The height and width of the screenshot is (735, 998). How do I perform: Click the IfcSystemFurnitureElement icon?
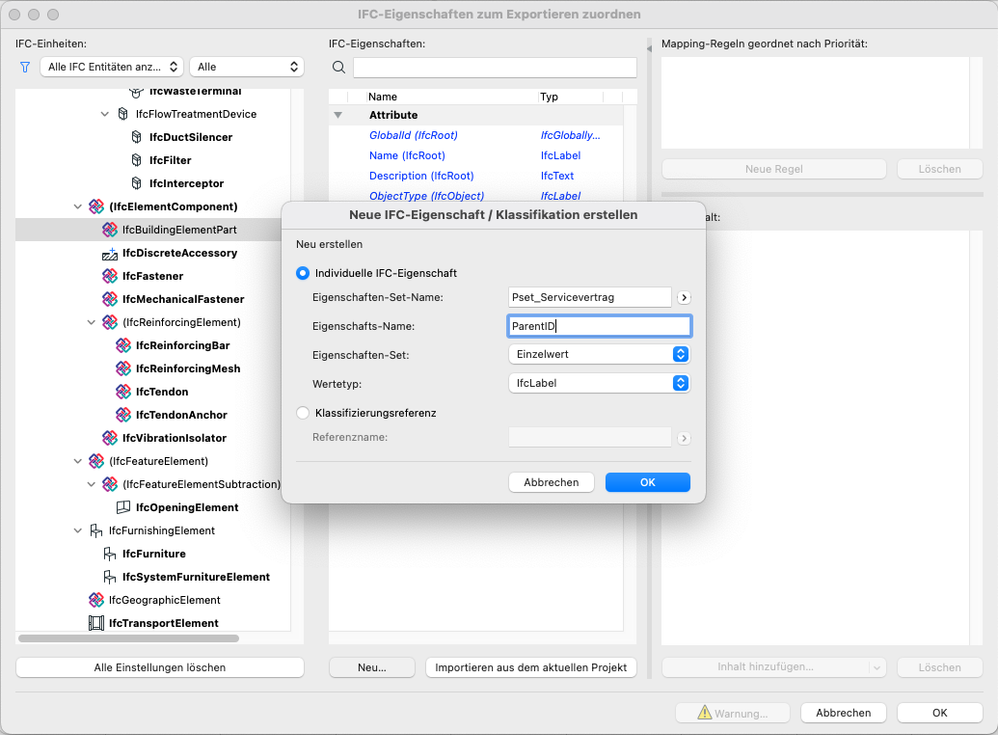pos(109,577)
